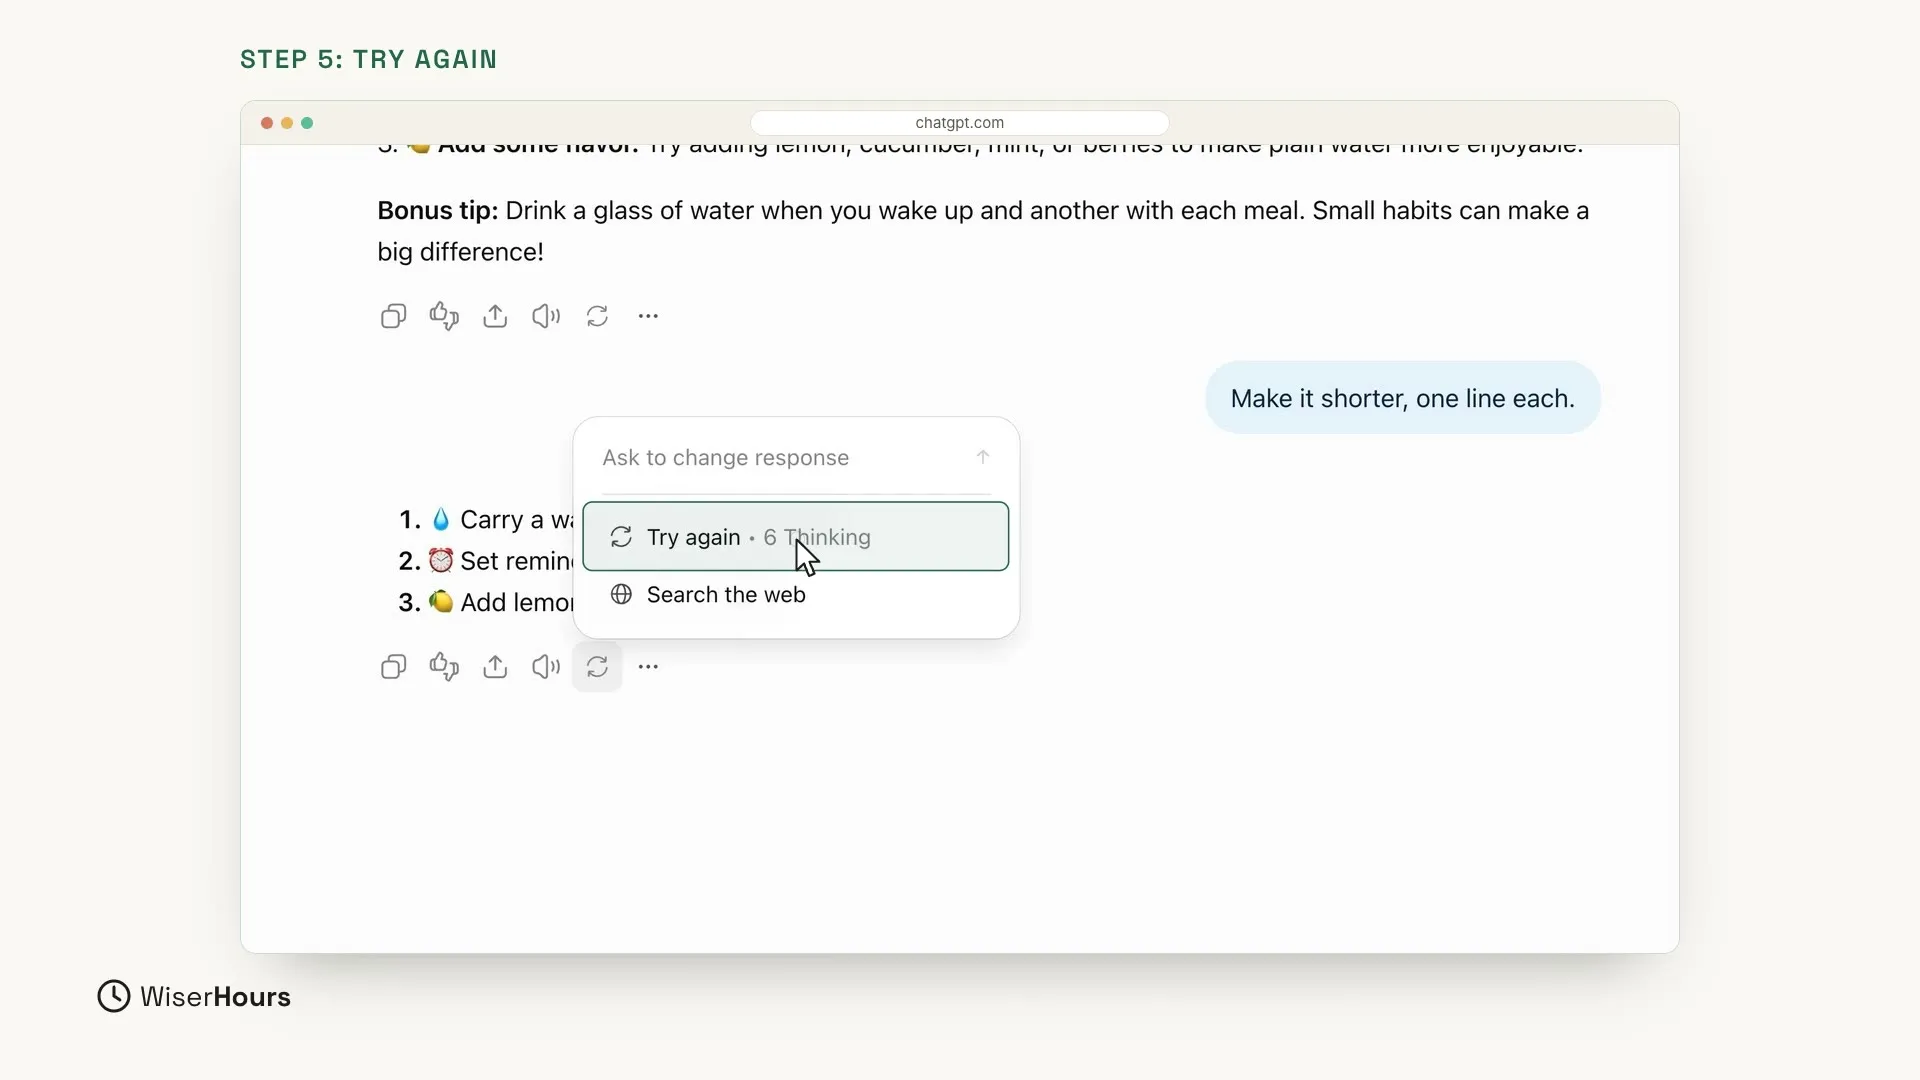Screen dimensions: 1920x1080
Task: Maximize window with green button
Action: tap(307, 123)
